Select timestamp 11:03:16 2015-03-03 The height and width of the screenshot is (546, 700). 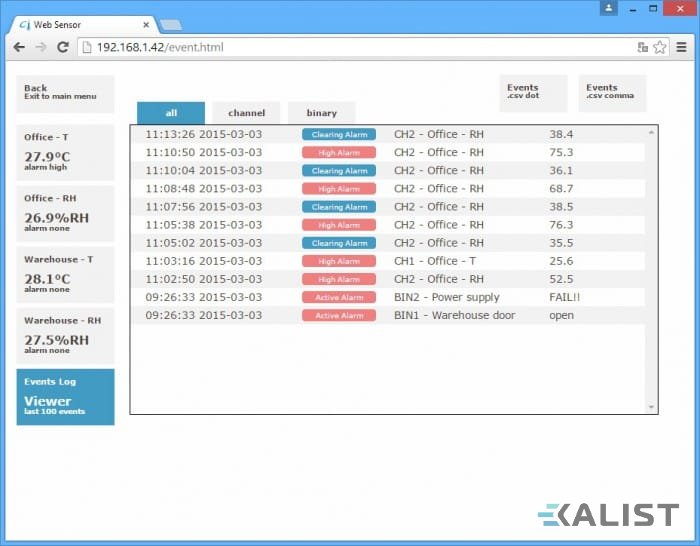204,261
